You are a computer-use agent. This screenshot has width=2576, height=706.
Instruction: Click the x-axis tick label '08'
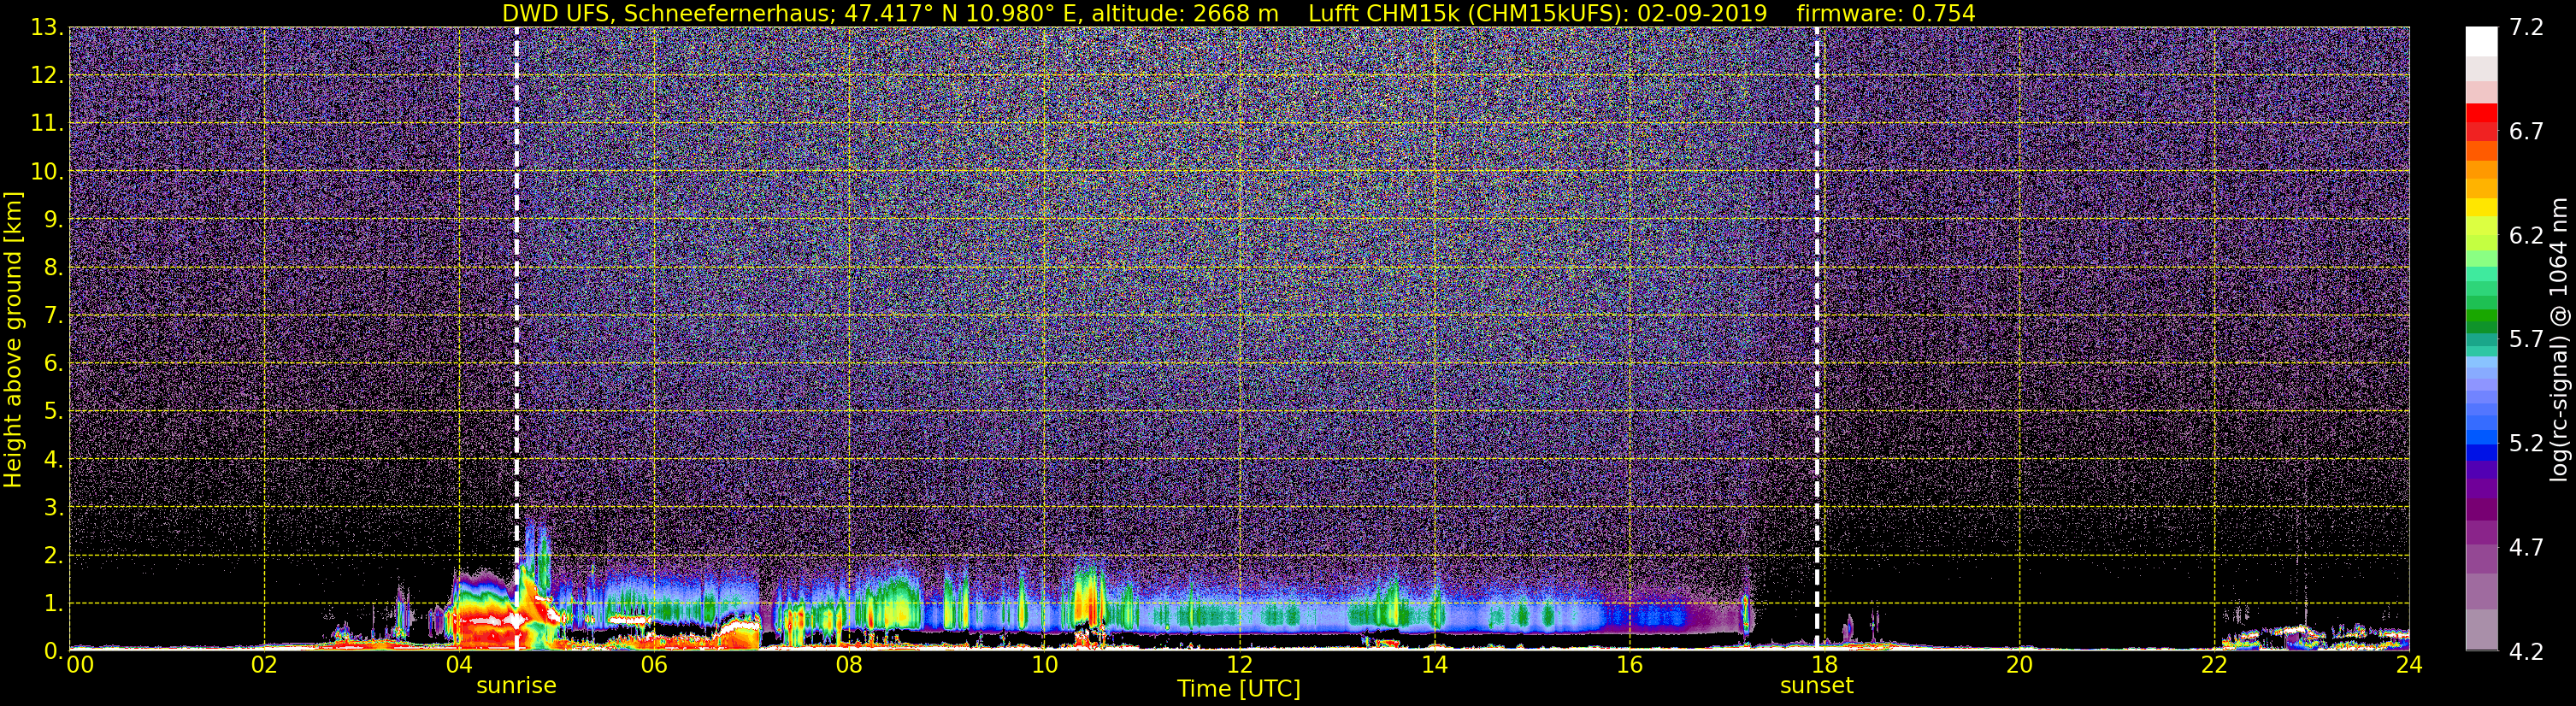point(849,666)
